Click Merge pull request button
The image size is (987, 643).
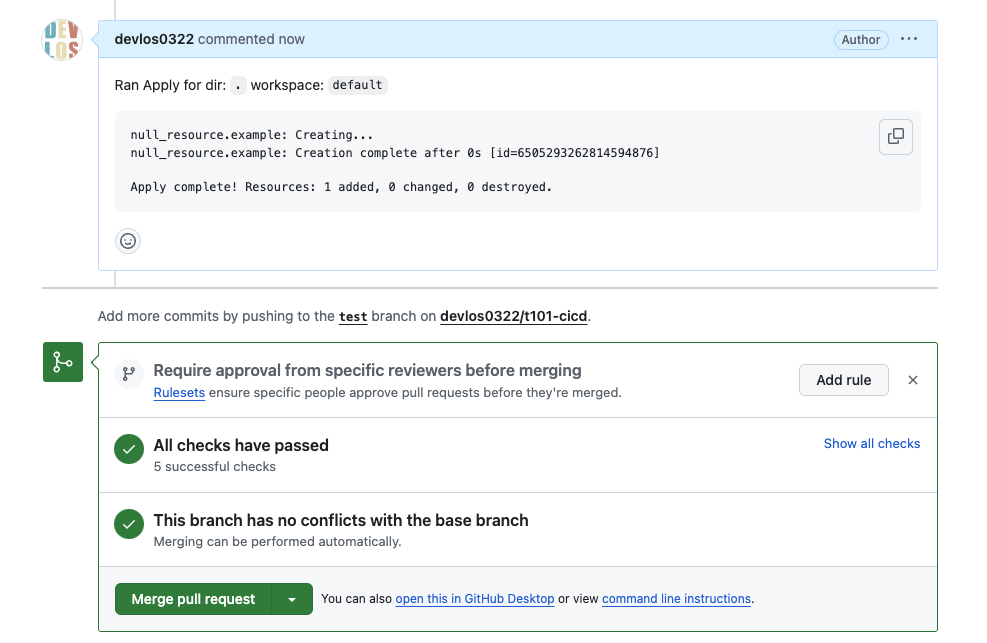click(x=193, y=599)
